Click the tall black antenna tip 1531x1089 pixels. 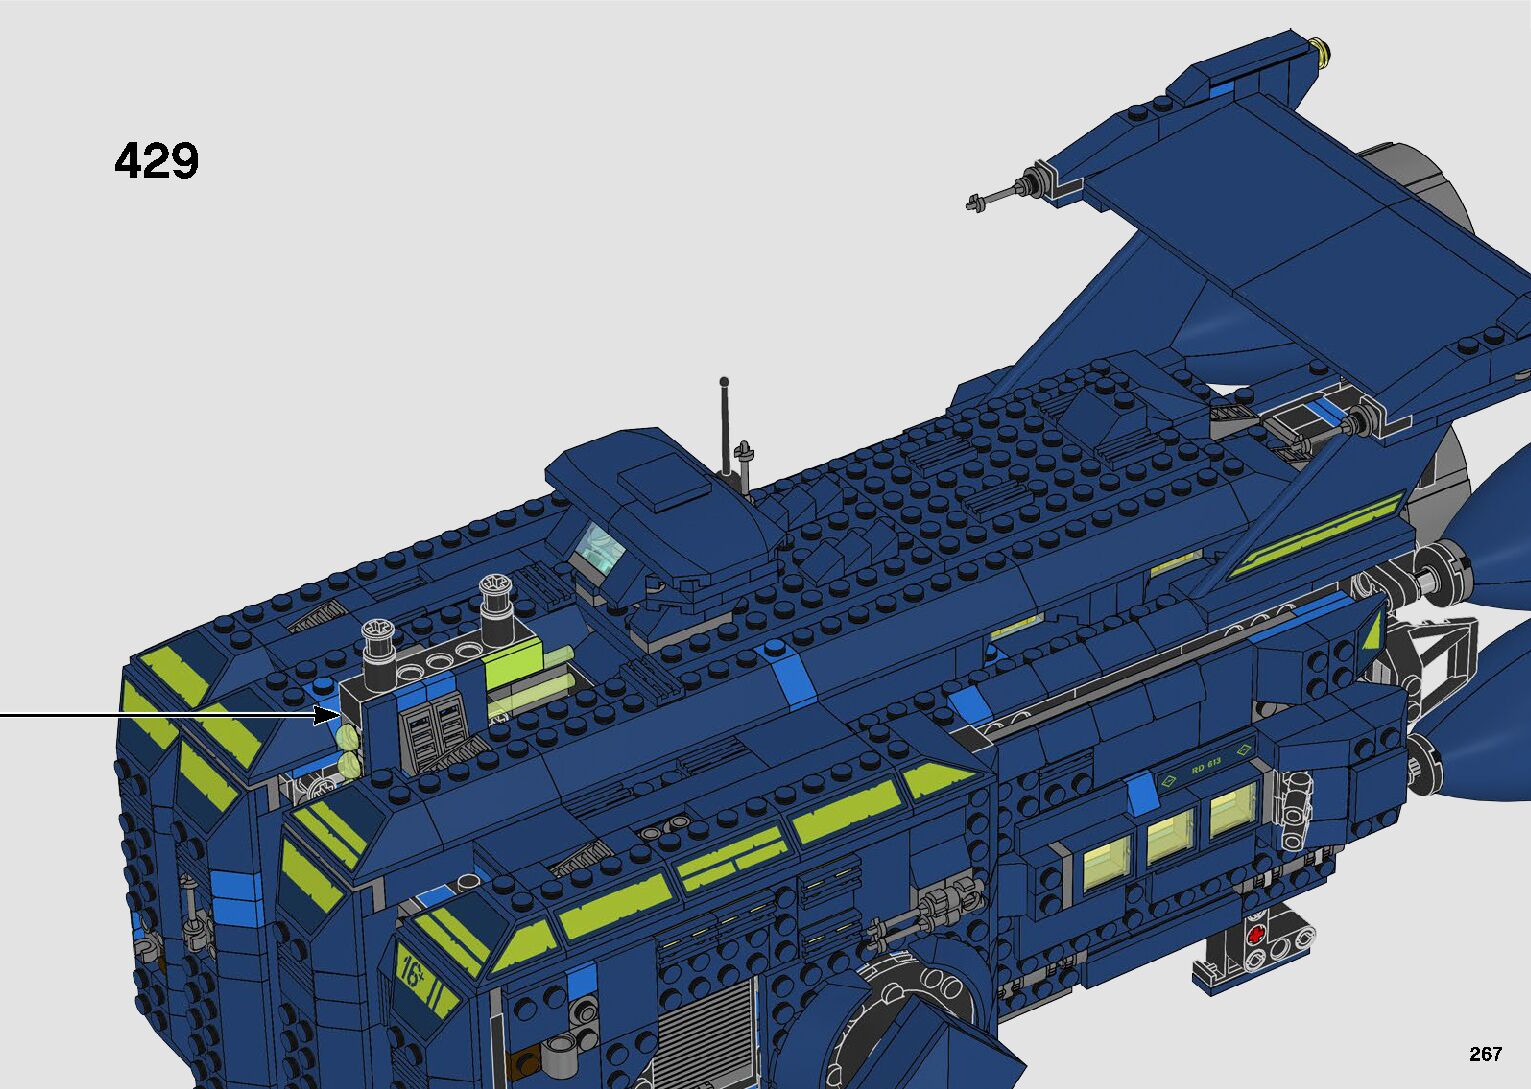coord(724,382)
